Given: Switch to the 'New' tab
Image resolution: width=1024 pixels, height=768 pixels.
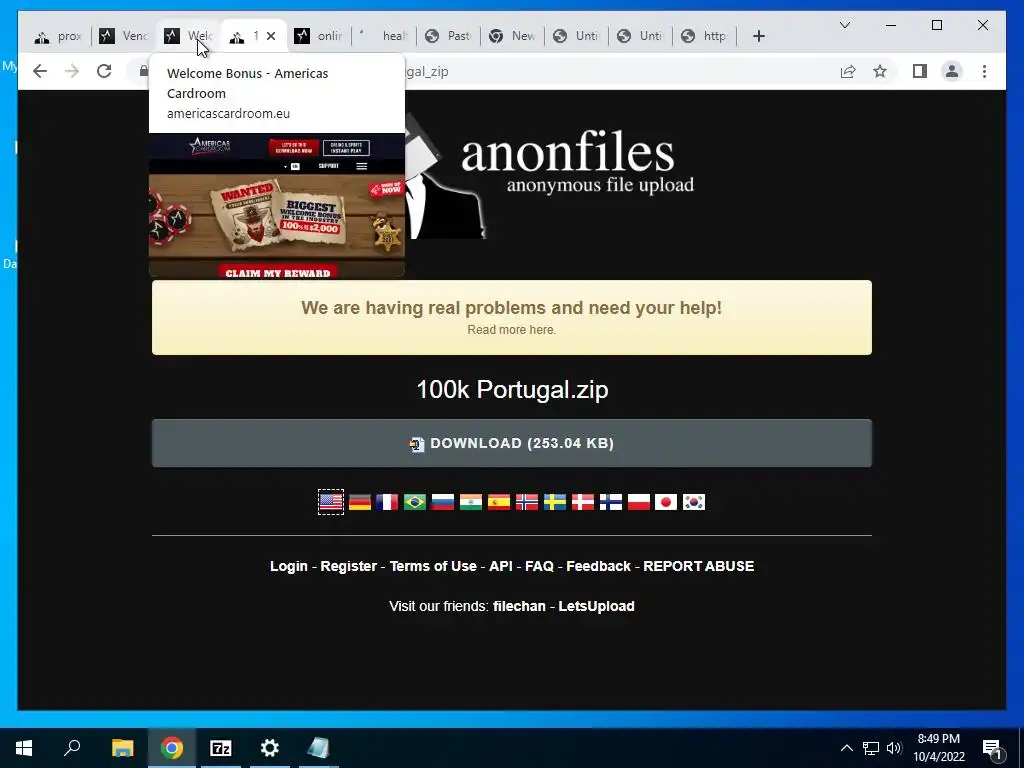Looking at the screenshot, I should click(x=512, y=36).
